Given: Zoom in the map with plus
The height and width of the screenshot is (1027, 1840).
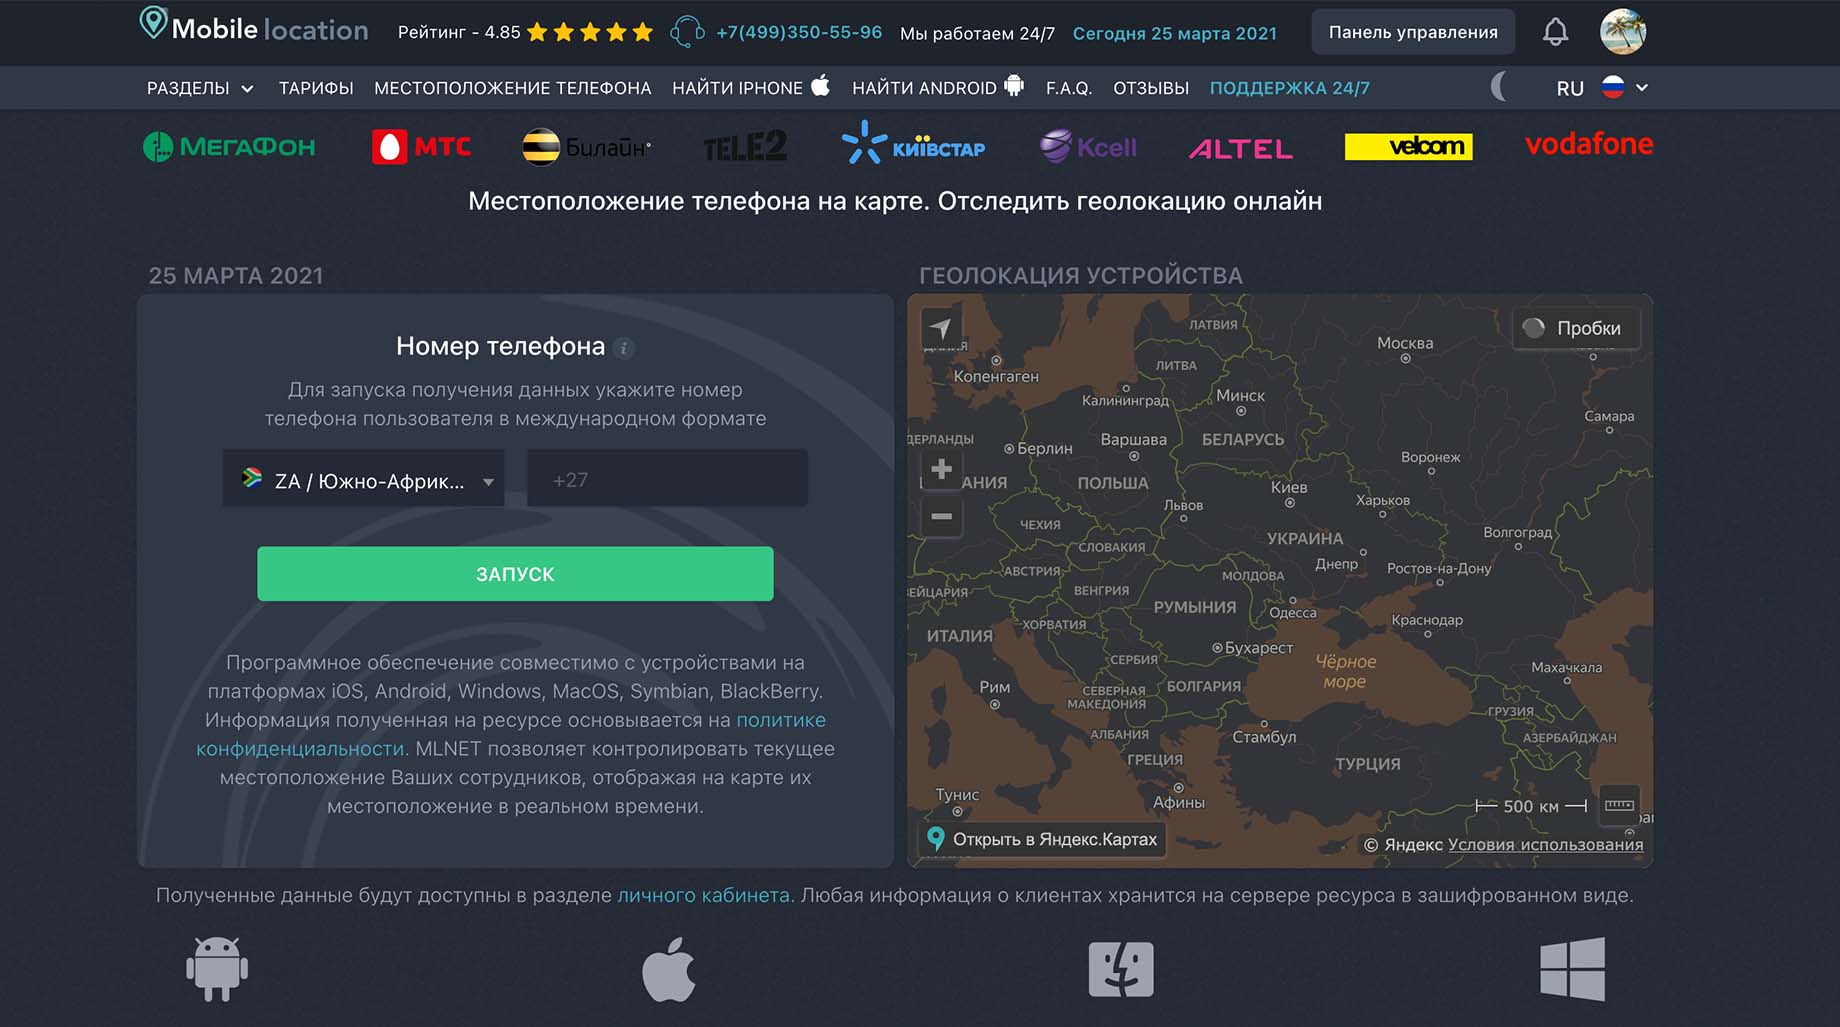Looking at the screenshot, I should 941,469.
